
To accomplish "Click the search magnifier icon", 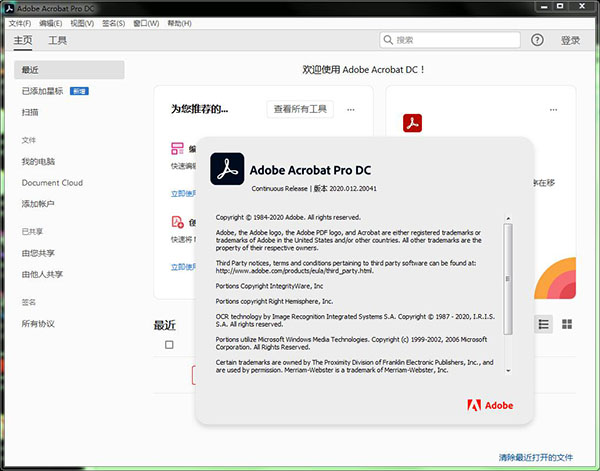I will point(388,40).
